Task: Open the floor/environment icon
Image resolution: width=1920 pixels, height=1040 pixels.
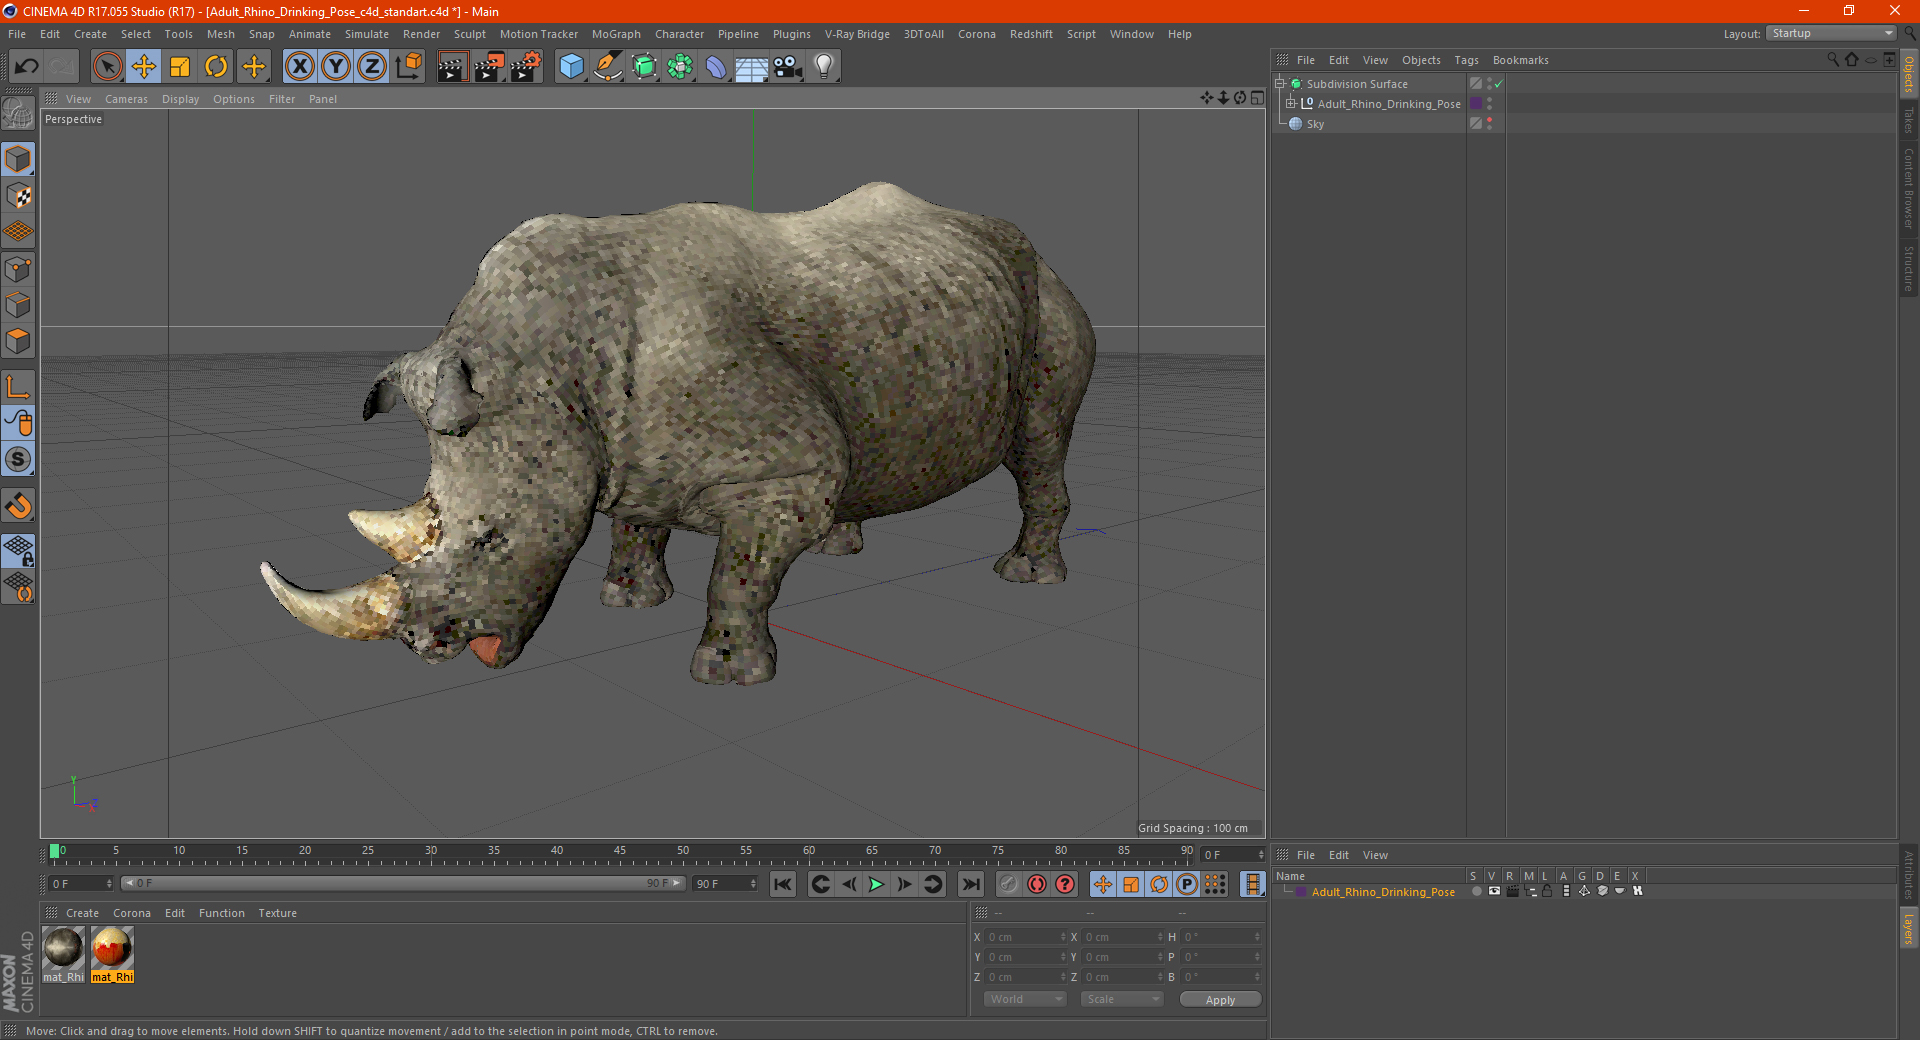Action: pyautogui.click(x=752, y=67)
